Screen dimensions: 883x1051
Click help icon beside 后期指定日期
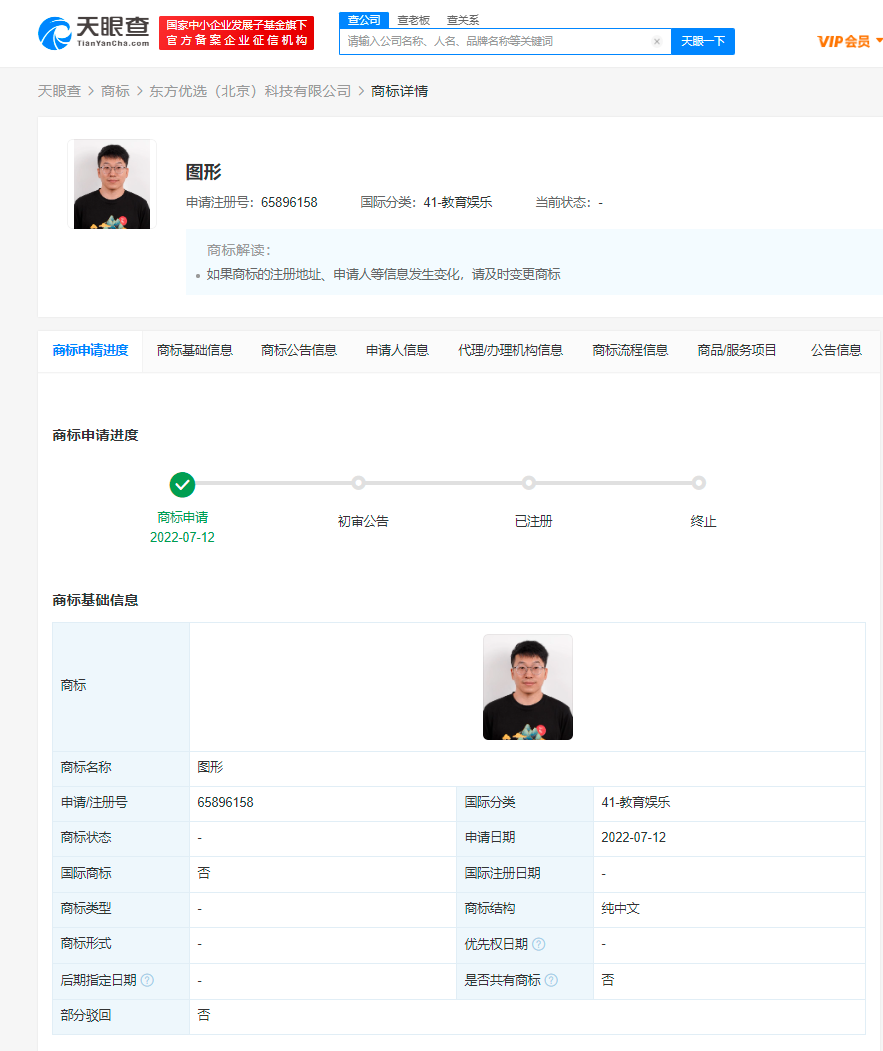pos(147,980)
